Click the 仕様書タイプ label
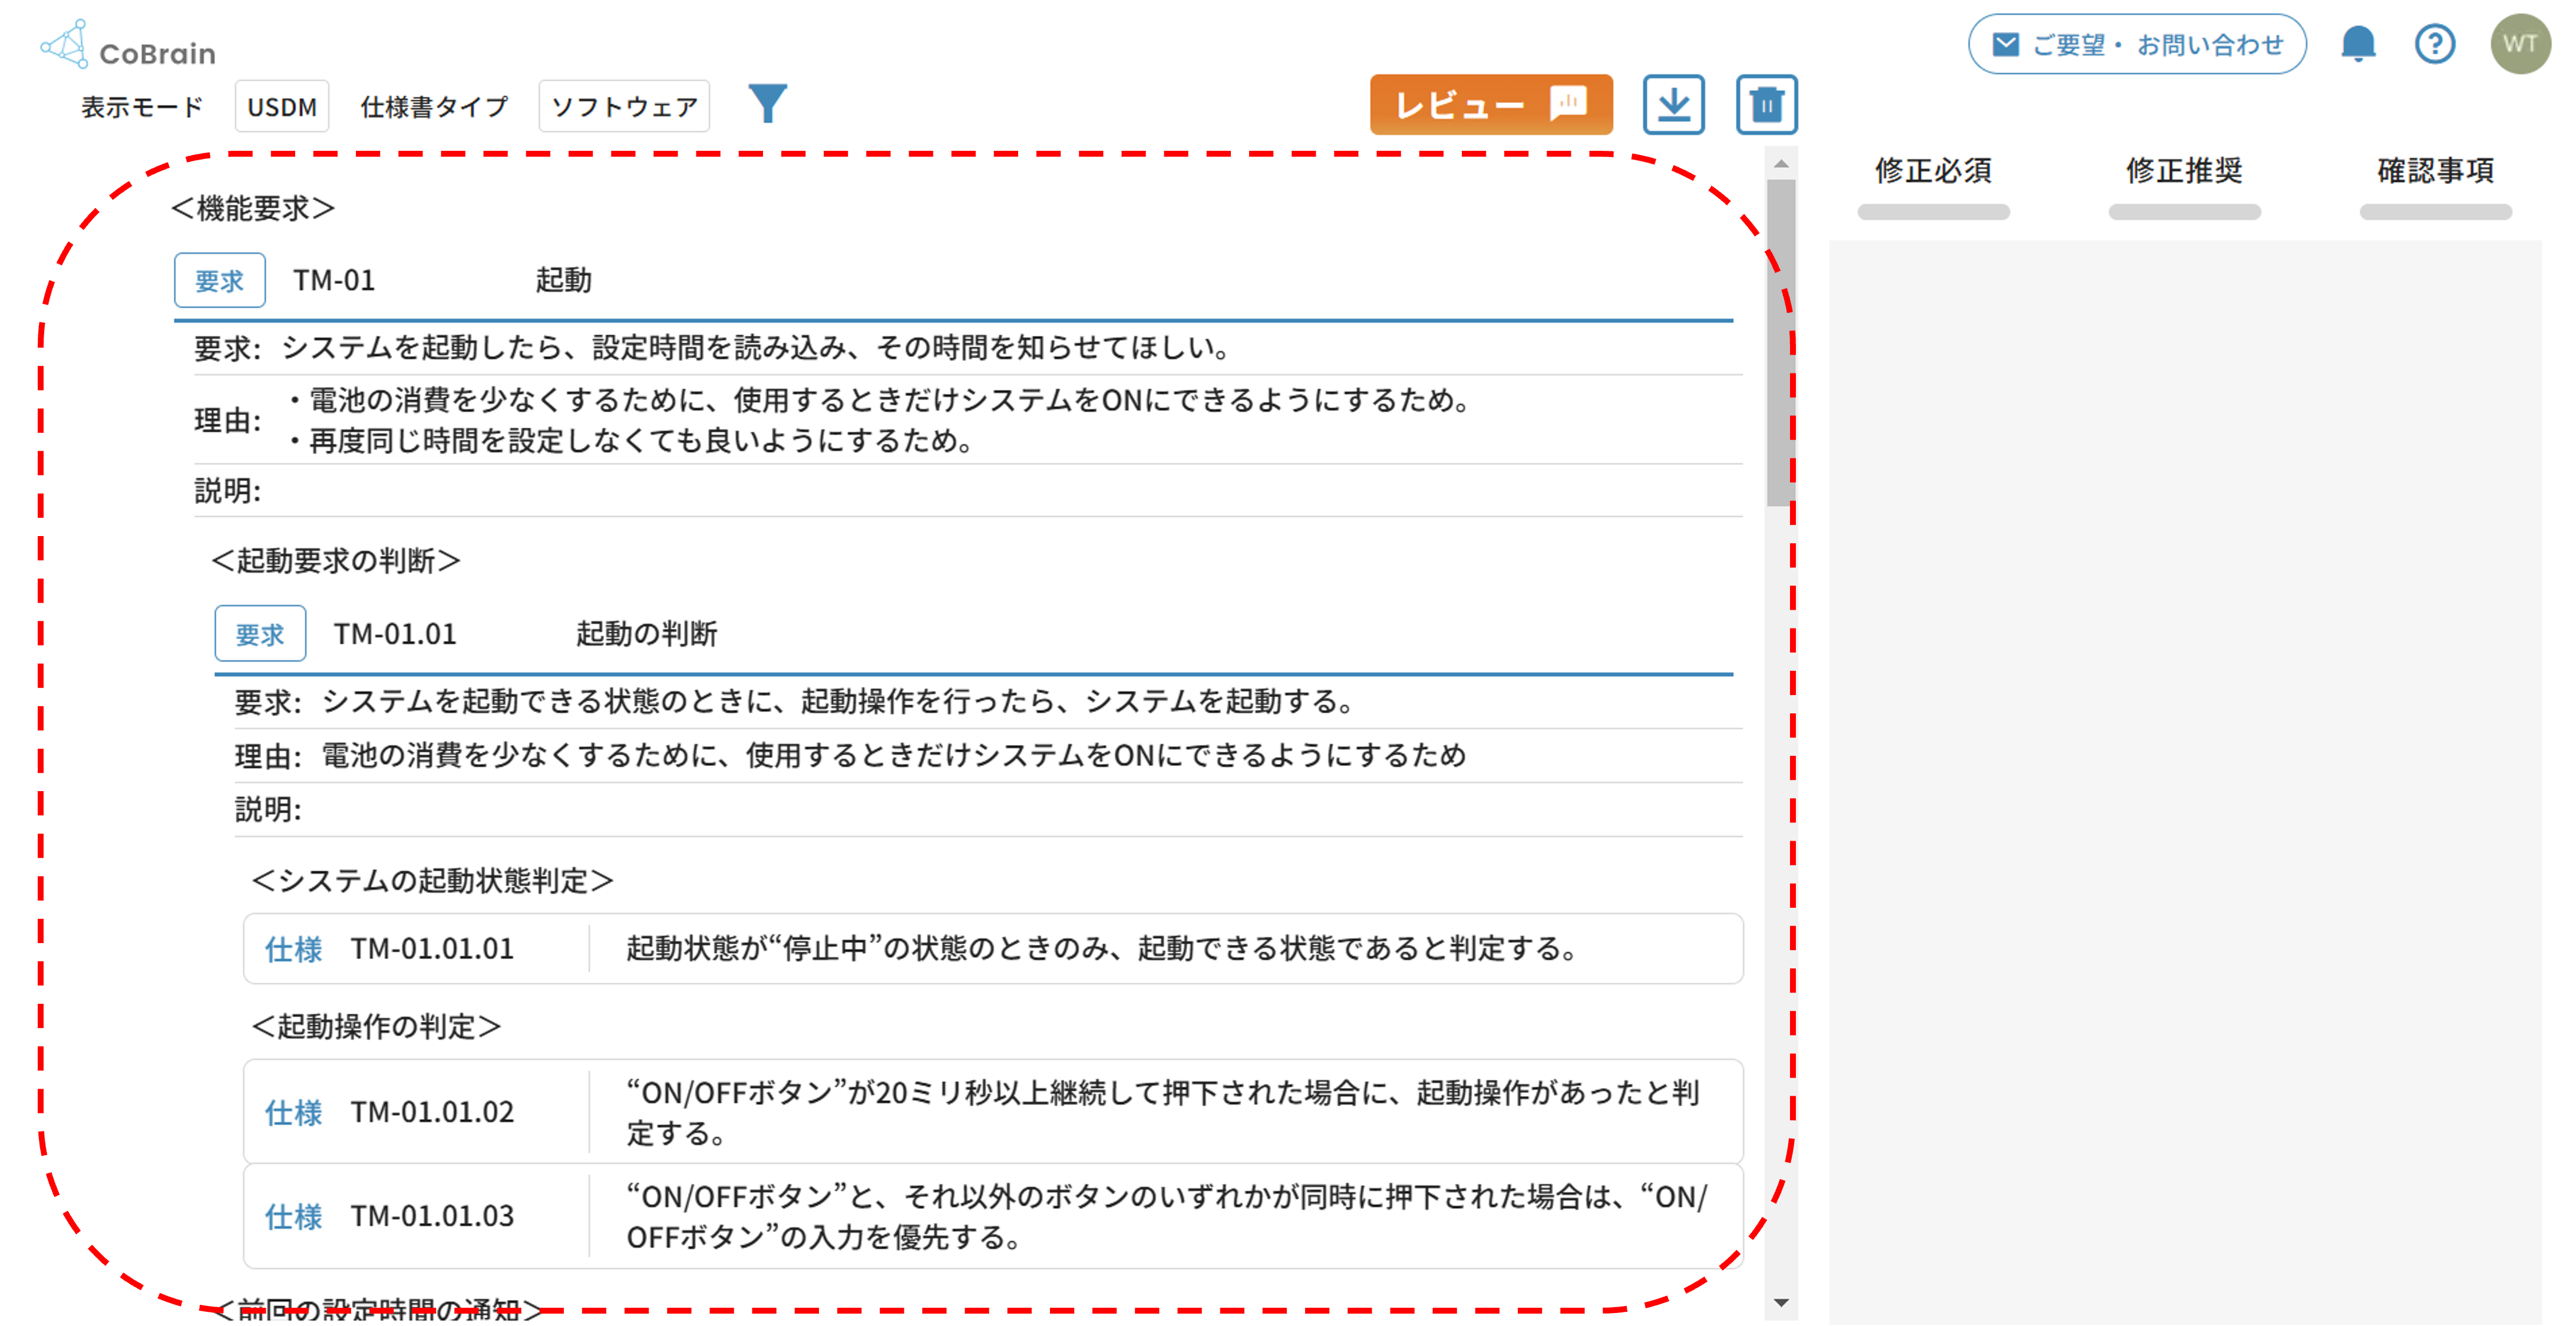The height and width of the screenshot is (1326, 2576). [x=434, y=106]
